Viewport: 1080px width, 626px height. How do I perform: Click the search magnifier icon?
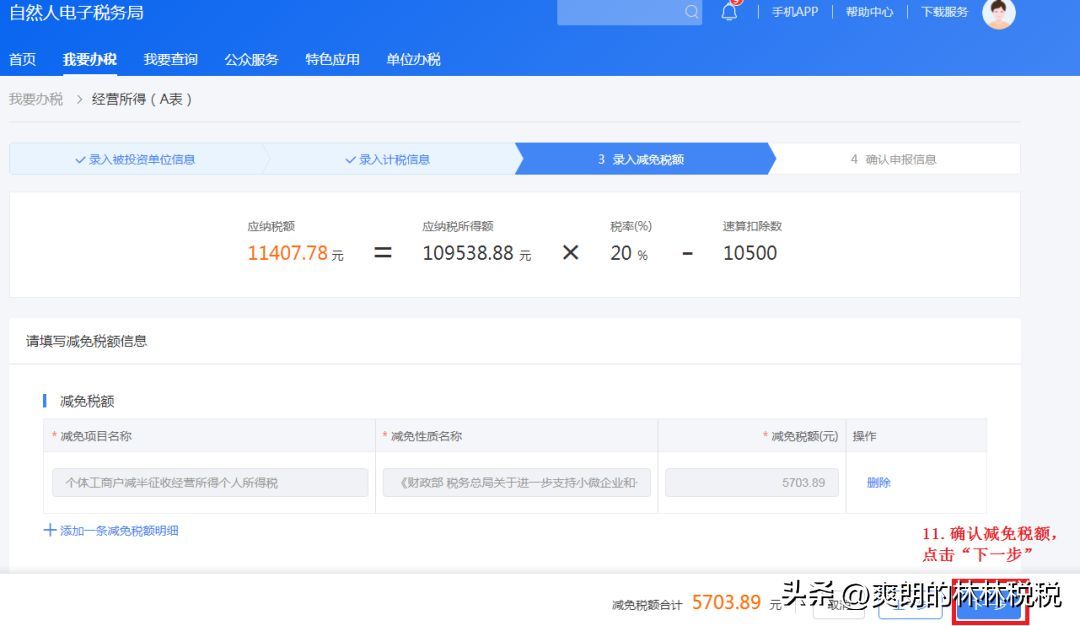pos(691,13)
